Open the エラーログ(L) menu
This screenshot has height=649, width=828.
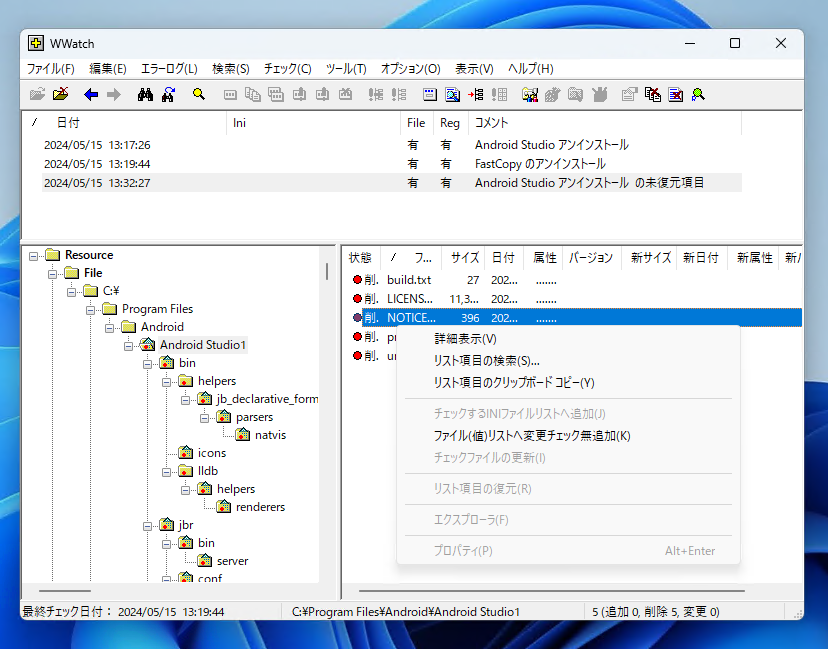pyautogui.click(x=169, y=69)
